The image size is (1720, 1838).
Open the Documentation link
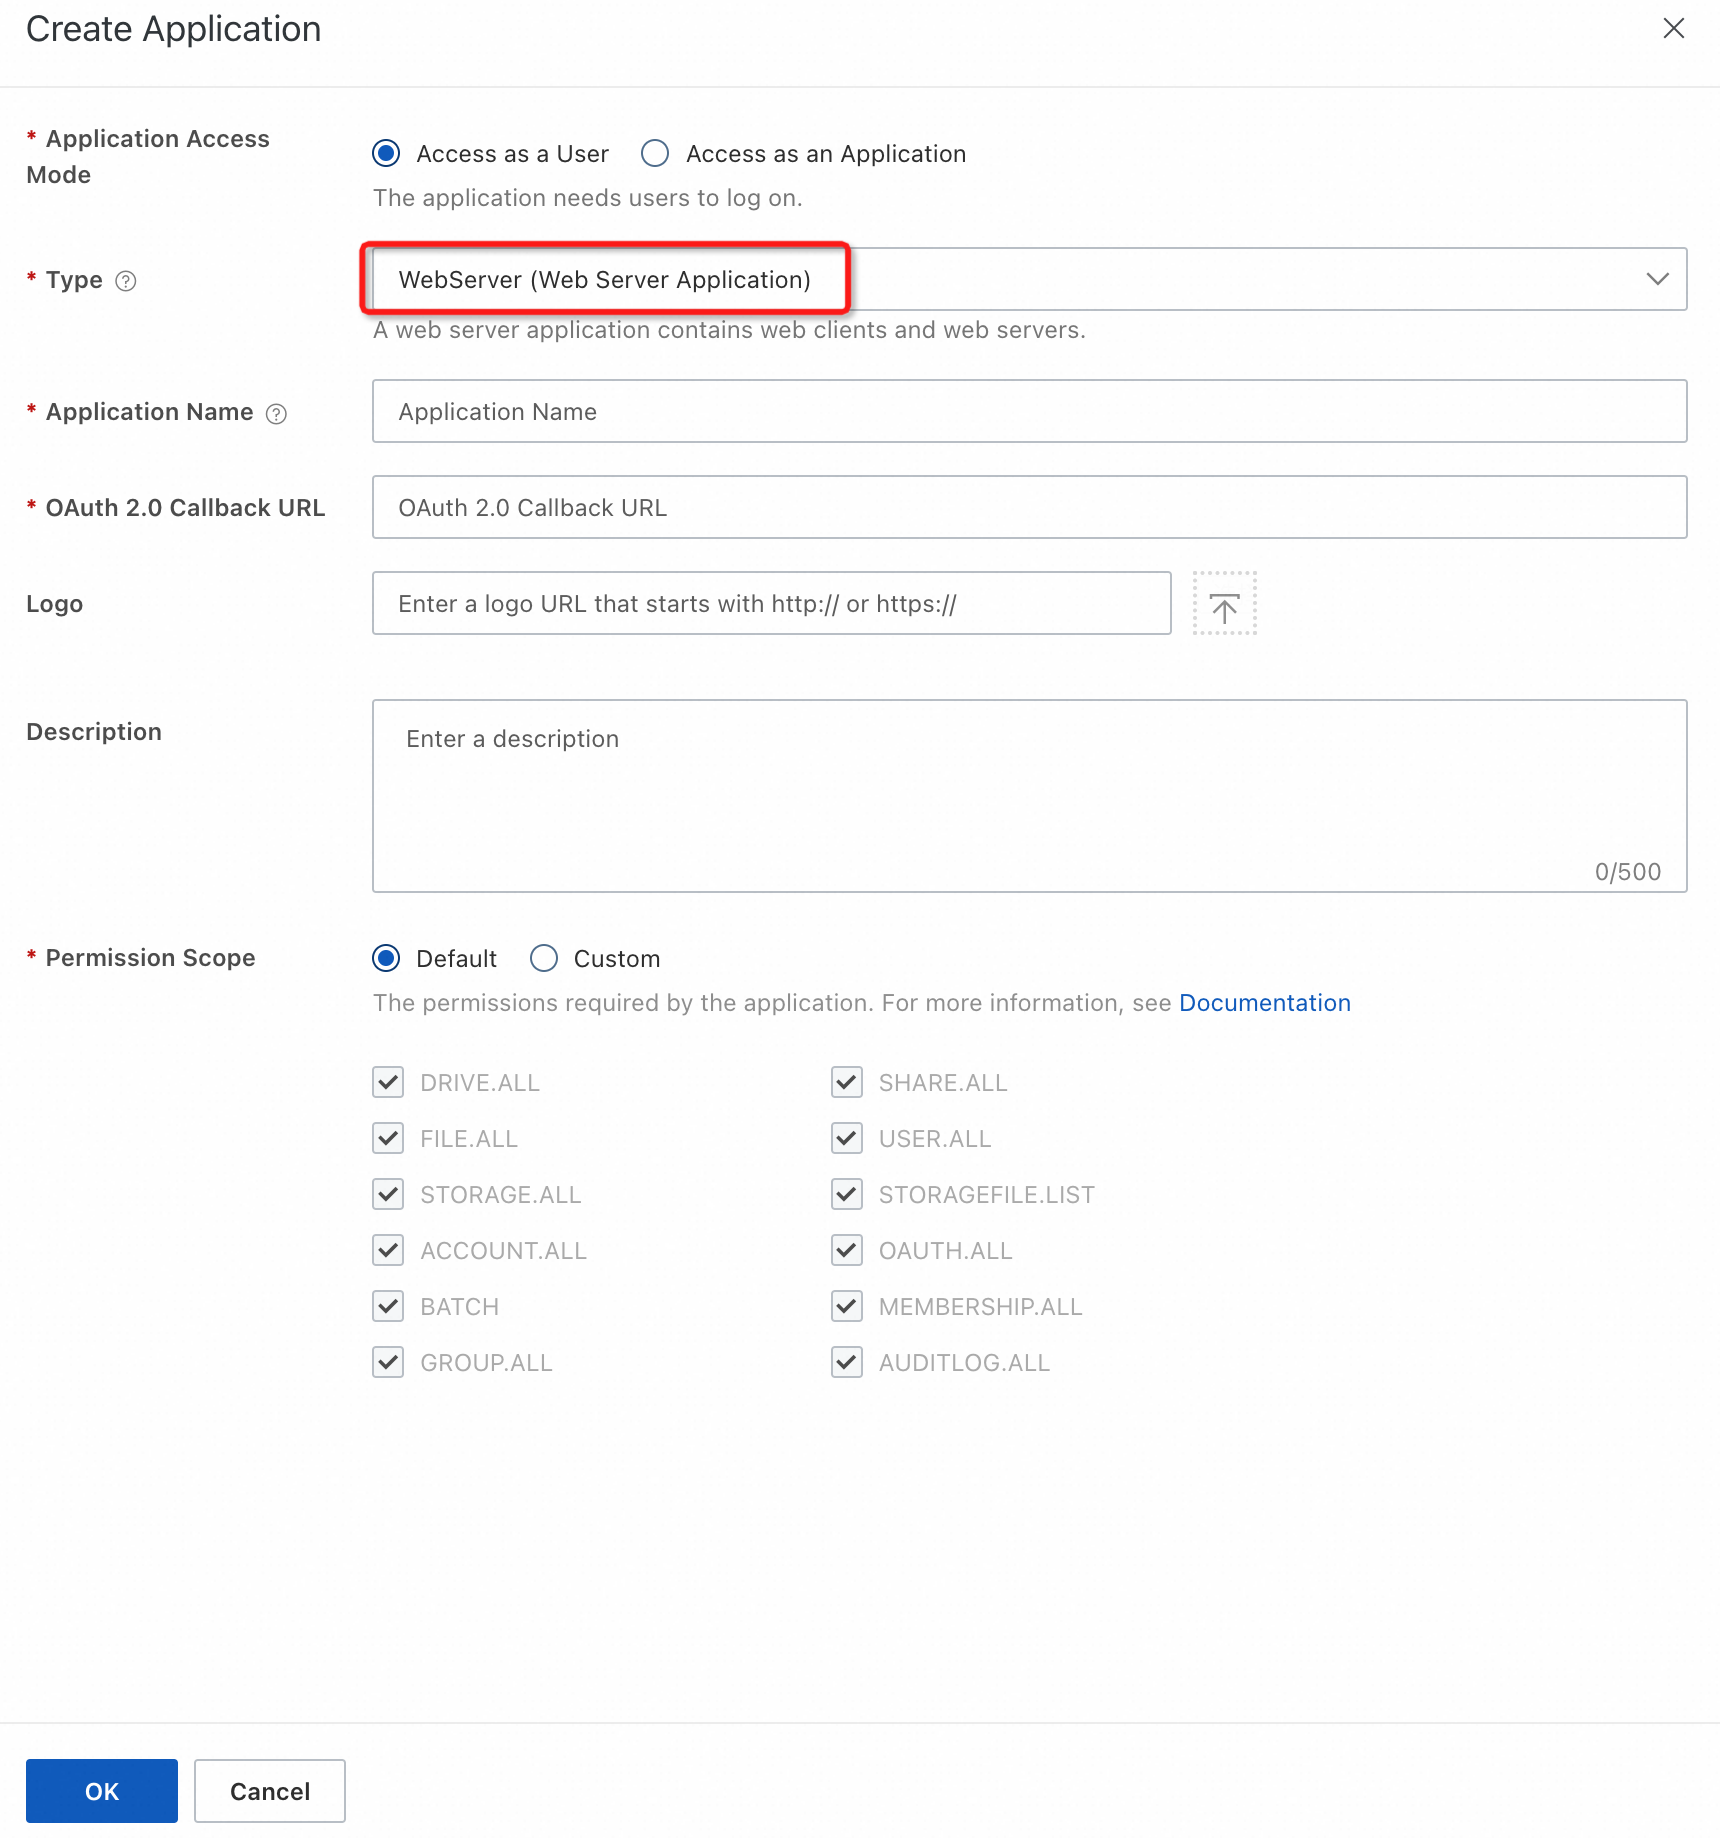pyautogui.click(x=1264, y=1003)
